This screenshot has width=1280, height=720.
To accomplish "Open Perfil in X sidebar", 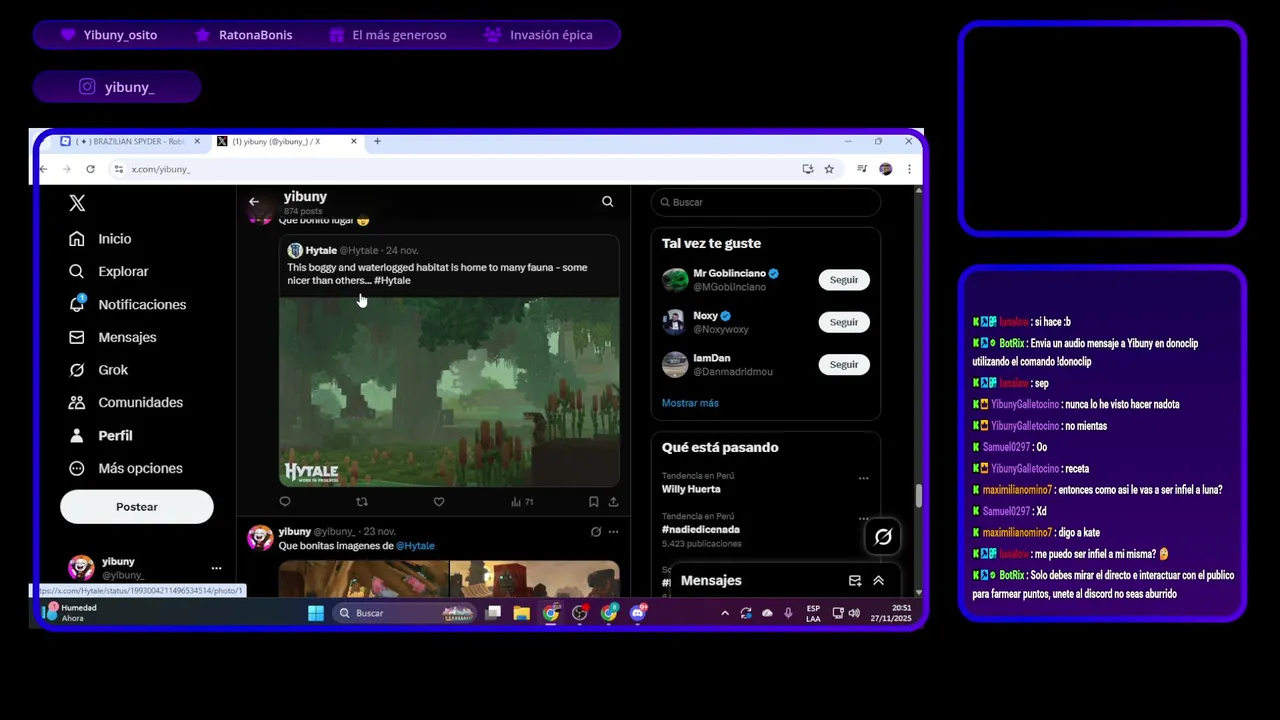I will (x=100, y=435).
